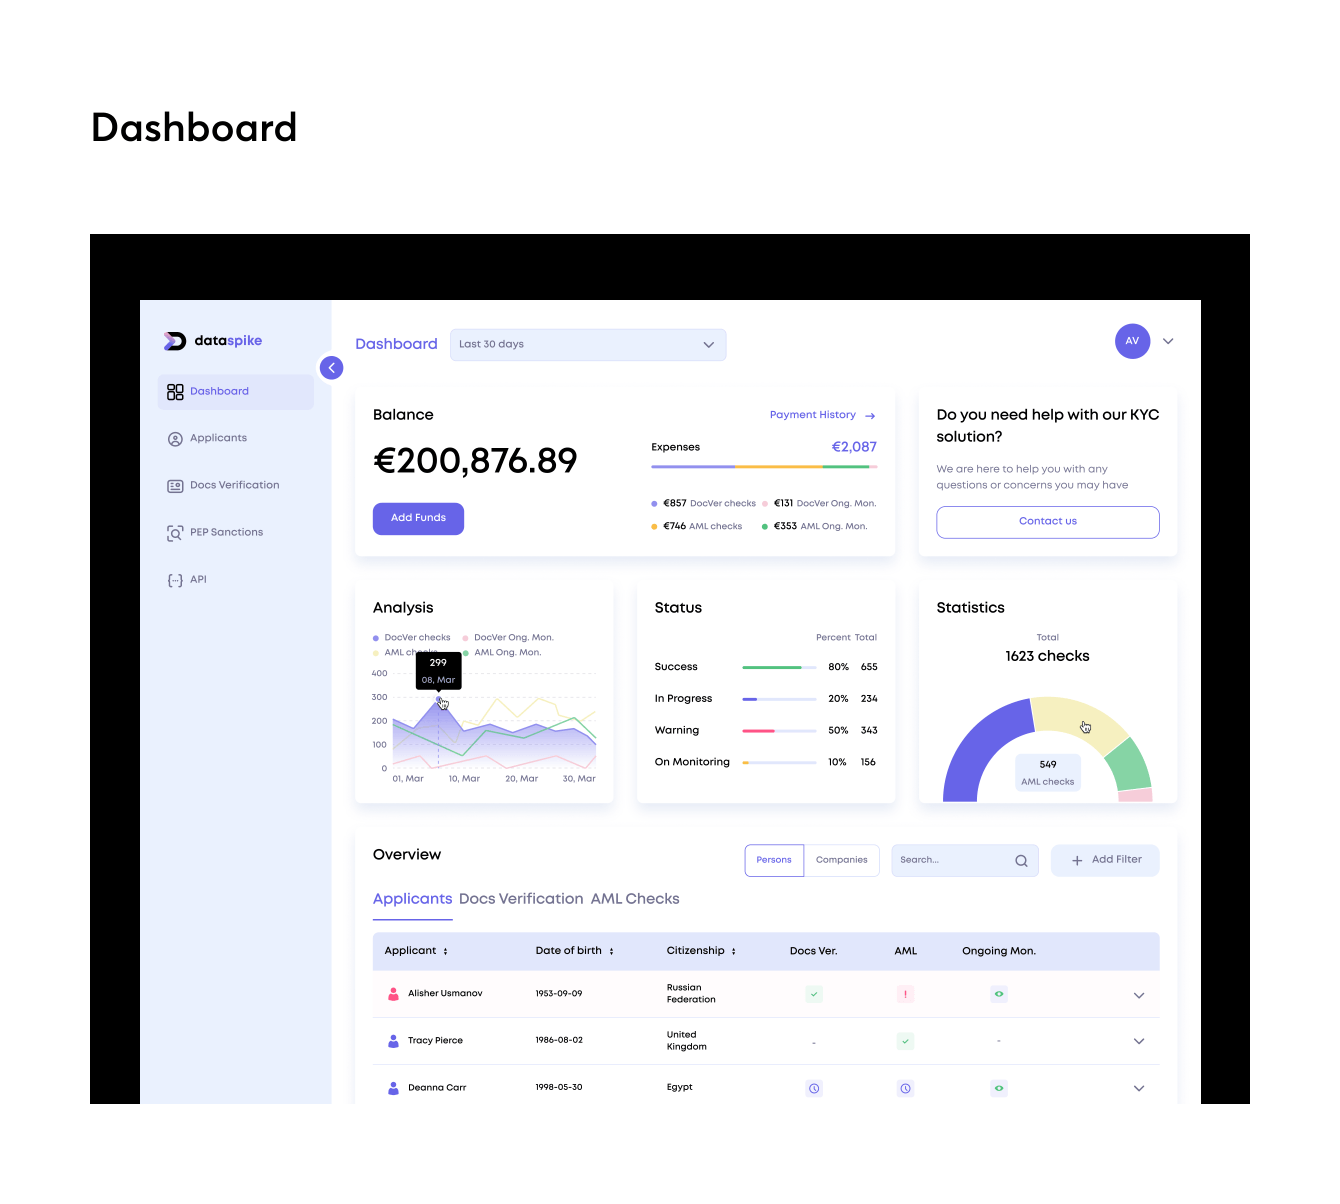Click the AV user avatar
Screen dimensions: 1340x1204
[x=1132, y=341]
